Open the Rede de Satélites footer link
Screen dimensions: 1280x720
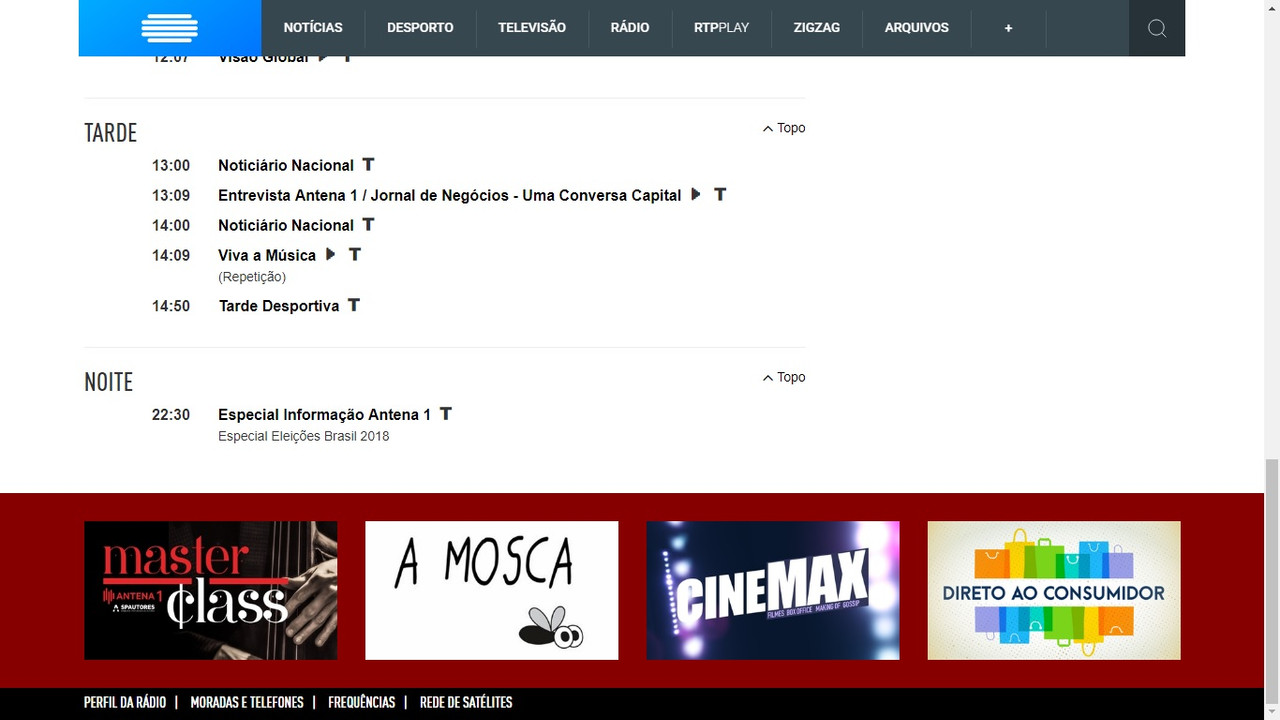[x=466, y=702]
